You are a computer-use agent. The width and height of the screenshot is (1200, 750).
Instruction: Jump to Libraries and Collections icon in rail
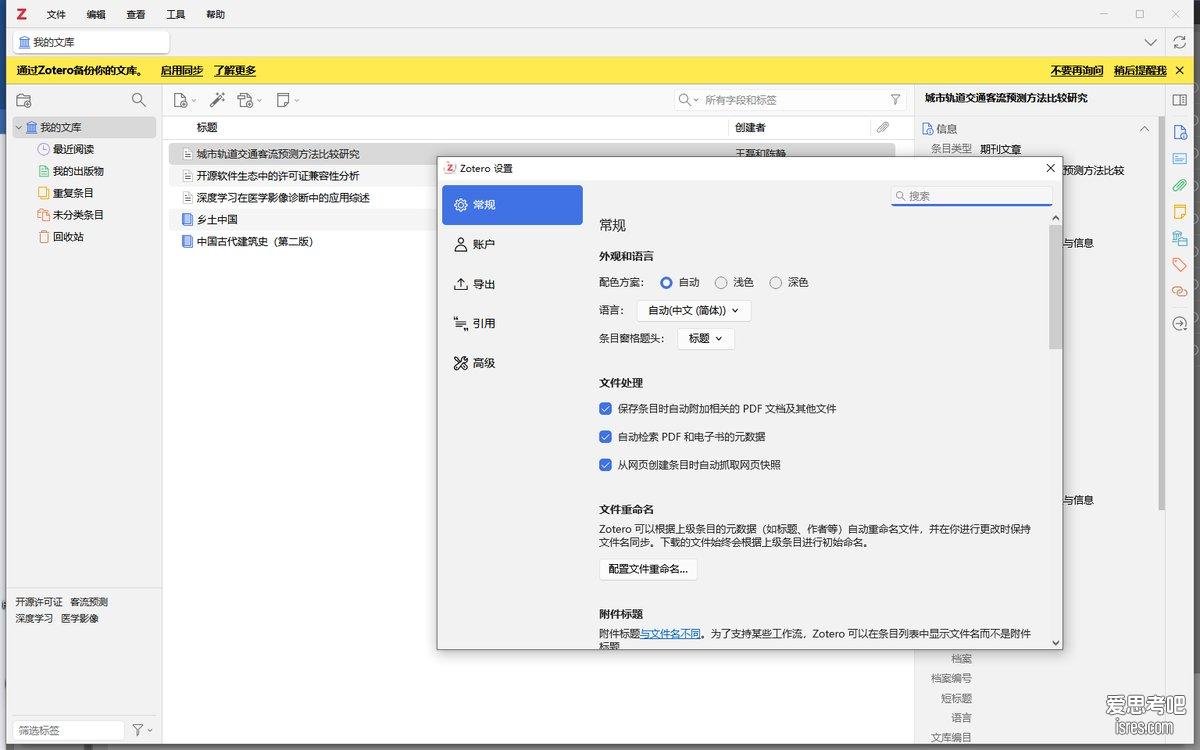pos(1180,238)
